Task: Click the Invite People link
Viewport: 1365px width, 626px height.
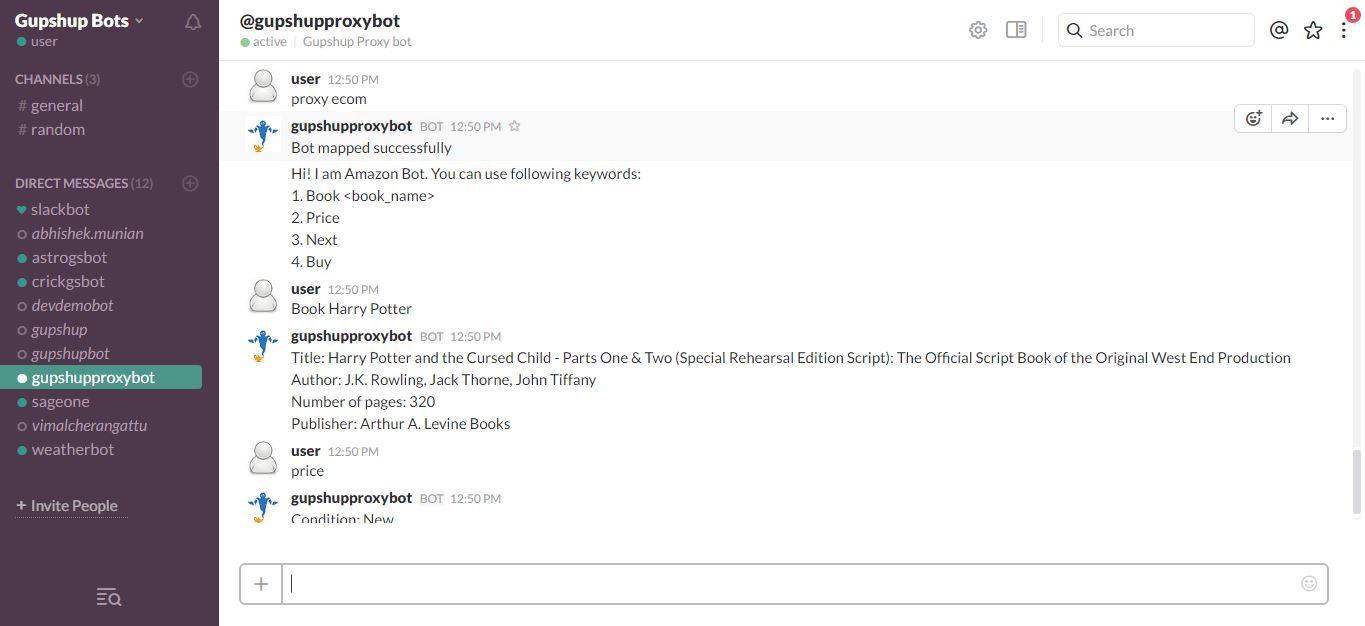Action: tap(68, 506)
